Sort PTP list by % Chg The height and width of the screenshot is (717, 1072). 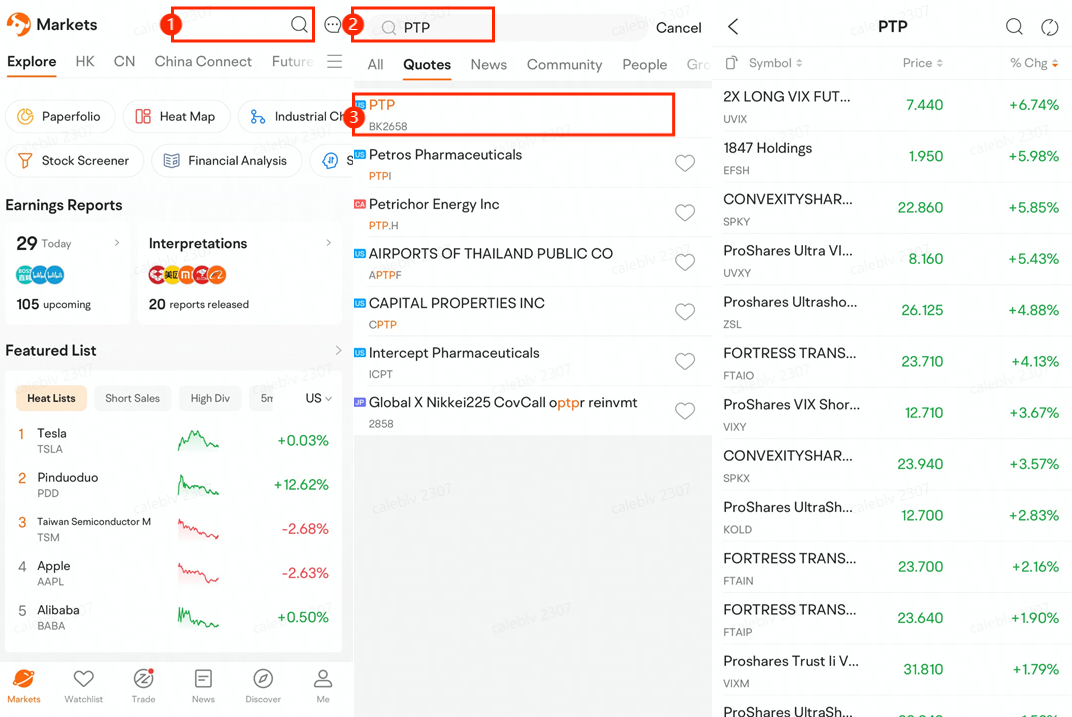1034,63
